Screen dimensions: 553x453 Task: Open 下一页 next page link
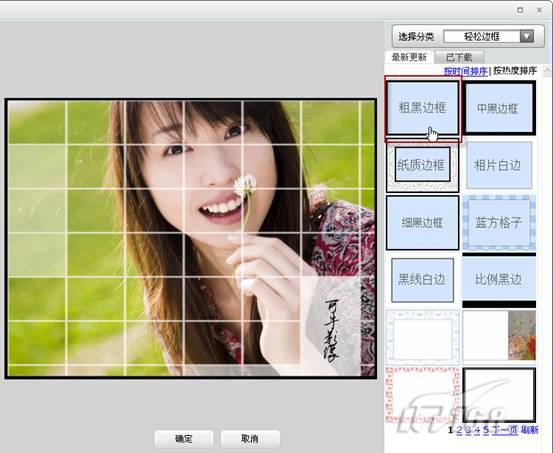tap(505, 430)
